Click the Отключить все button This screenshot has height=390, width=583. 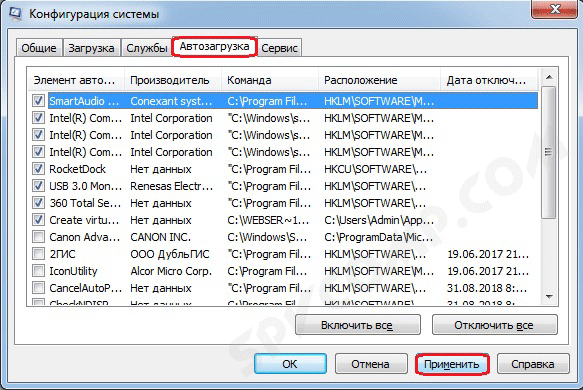click(495, 325)
